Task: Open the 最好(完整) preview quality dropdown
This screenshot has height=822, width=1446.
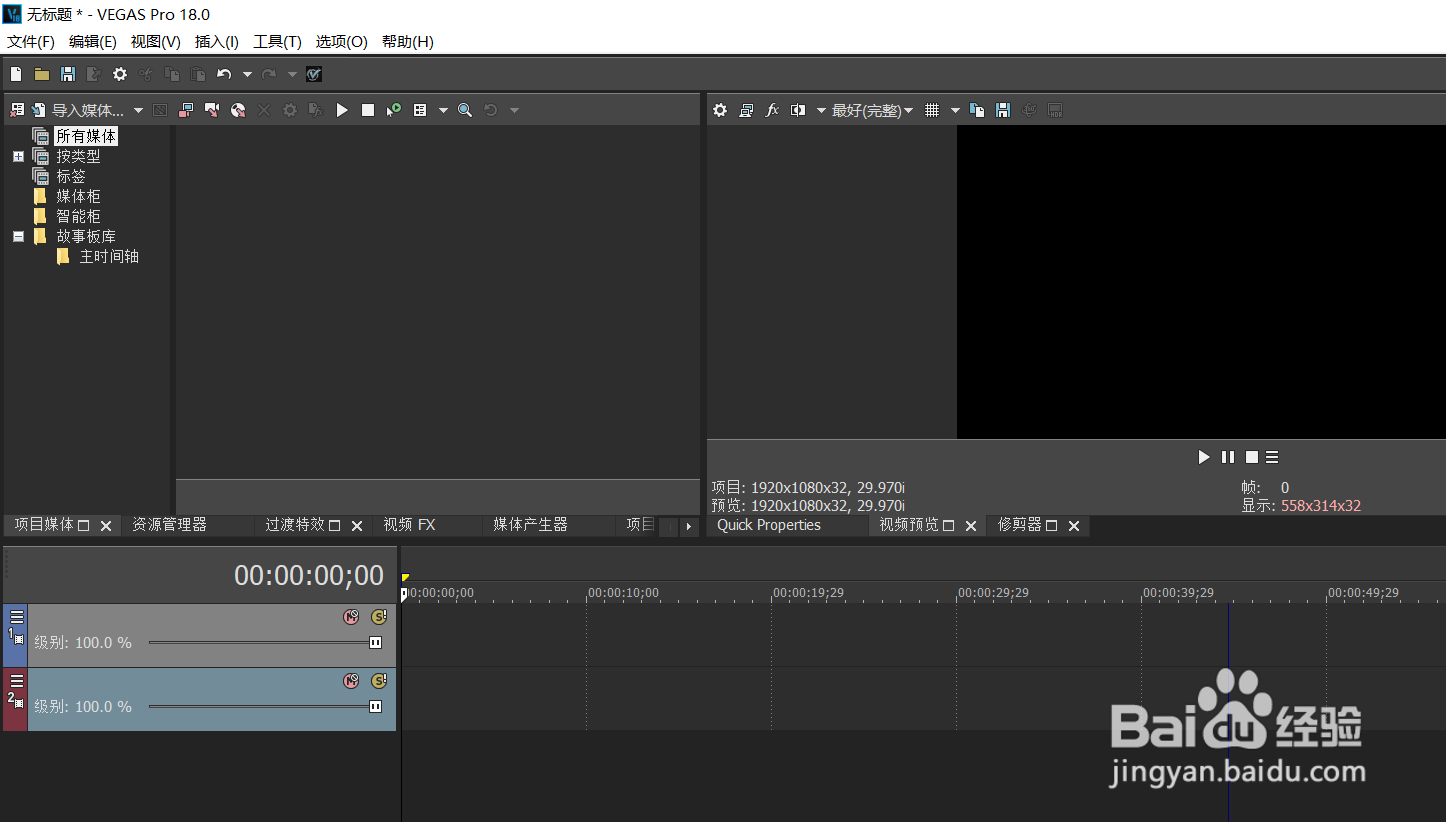Action: [873, 110]
